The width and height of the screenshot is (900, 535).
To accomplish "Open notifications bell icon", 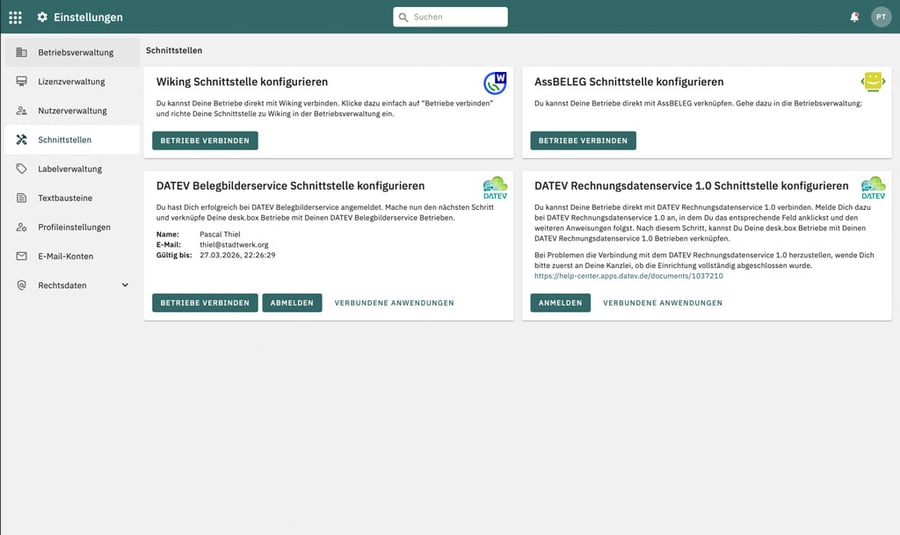I will (x=855, y=17).
